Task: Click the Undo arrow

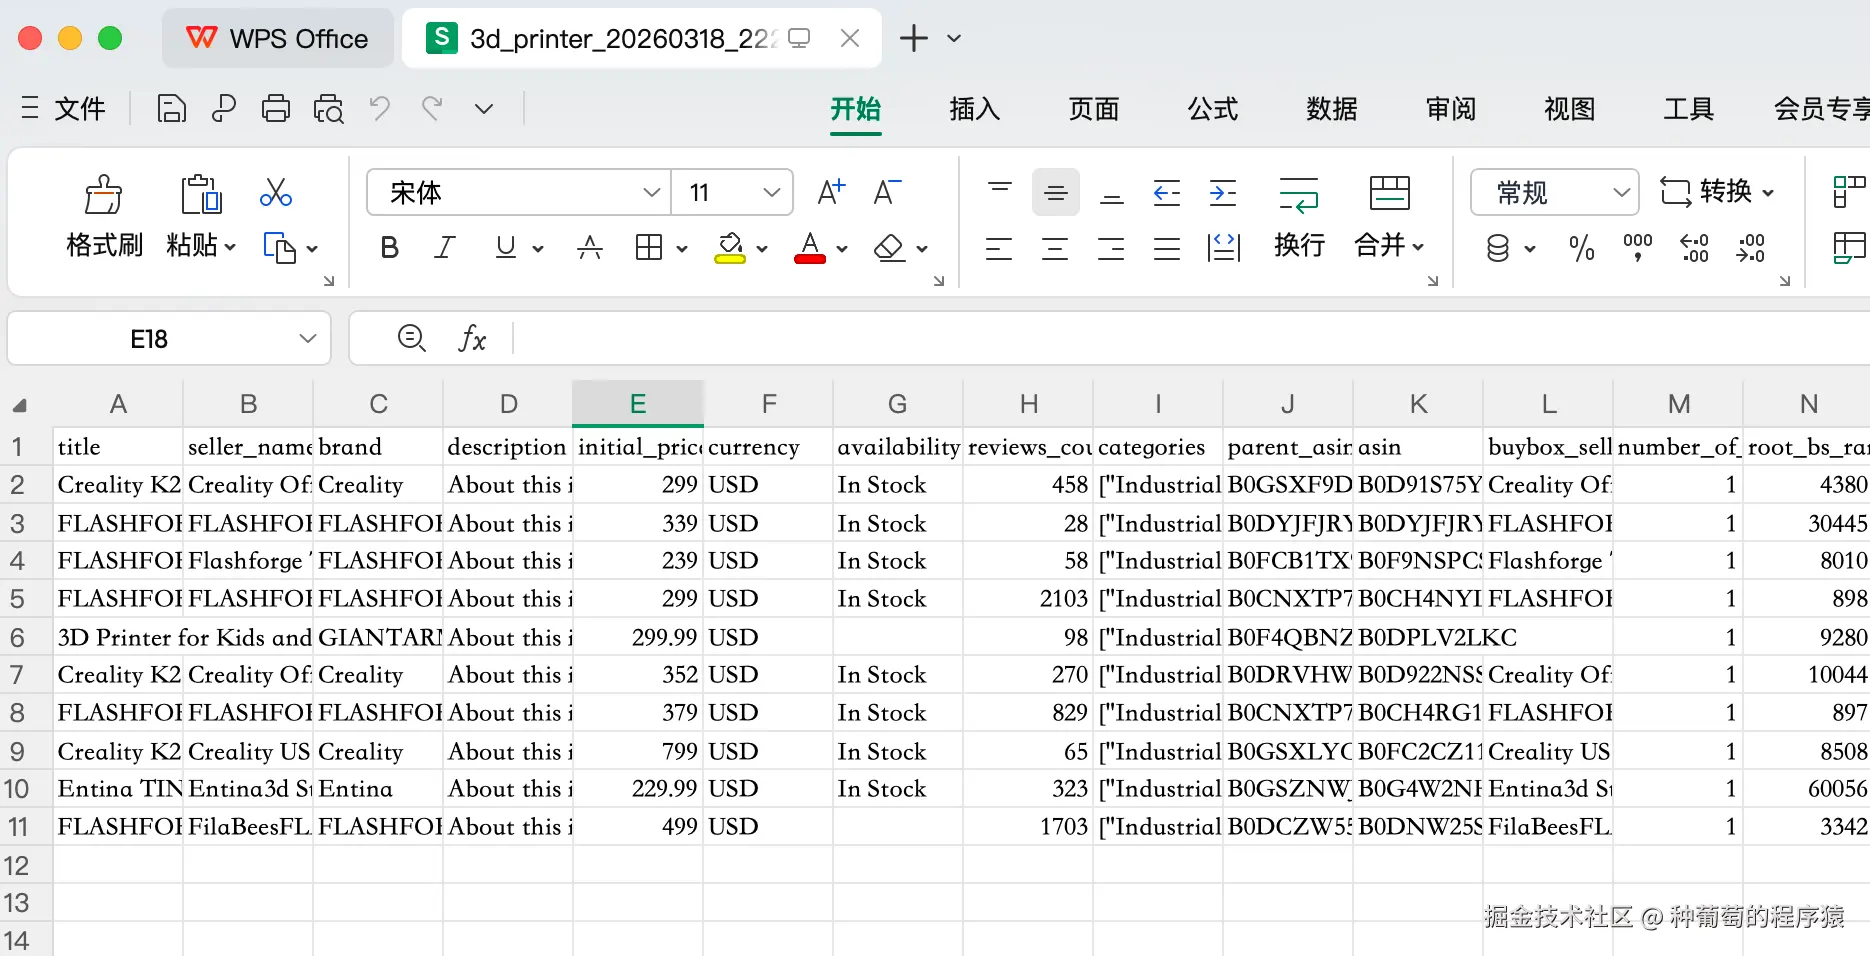Action: (380, 107)
